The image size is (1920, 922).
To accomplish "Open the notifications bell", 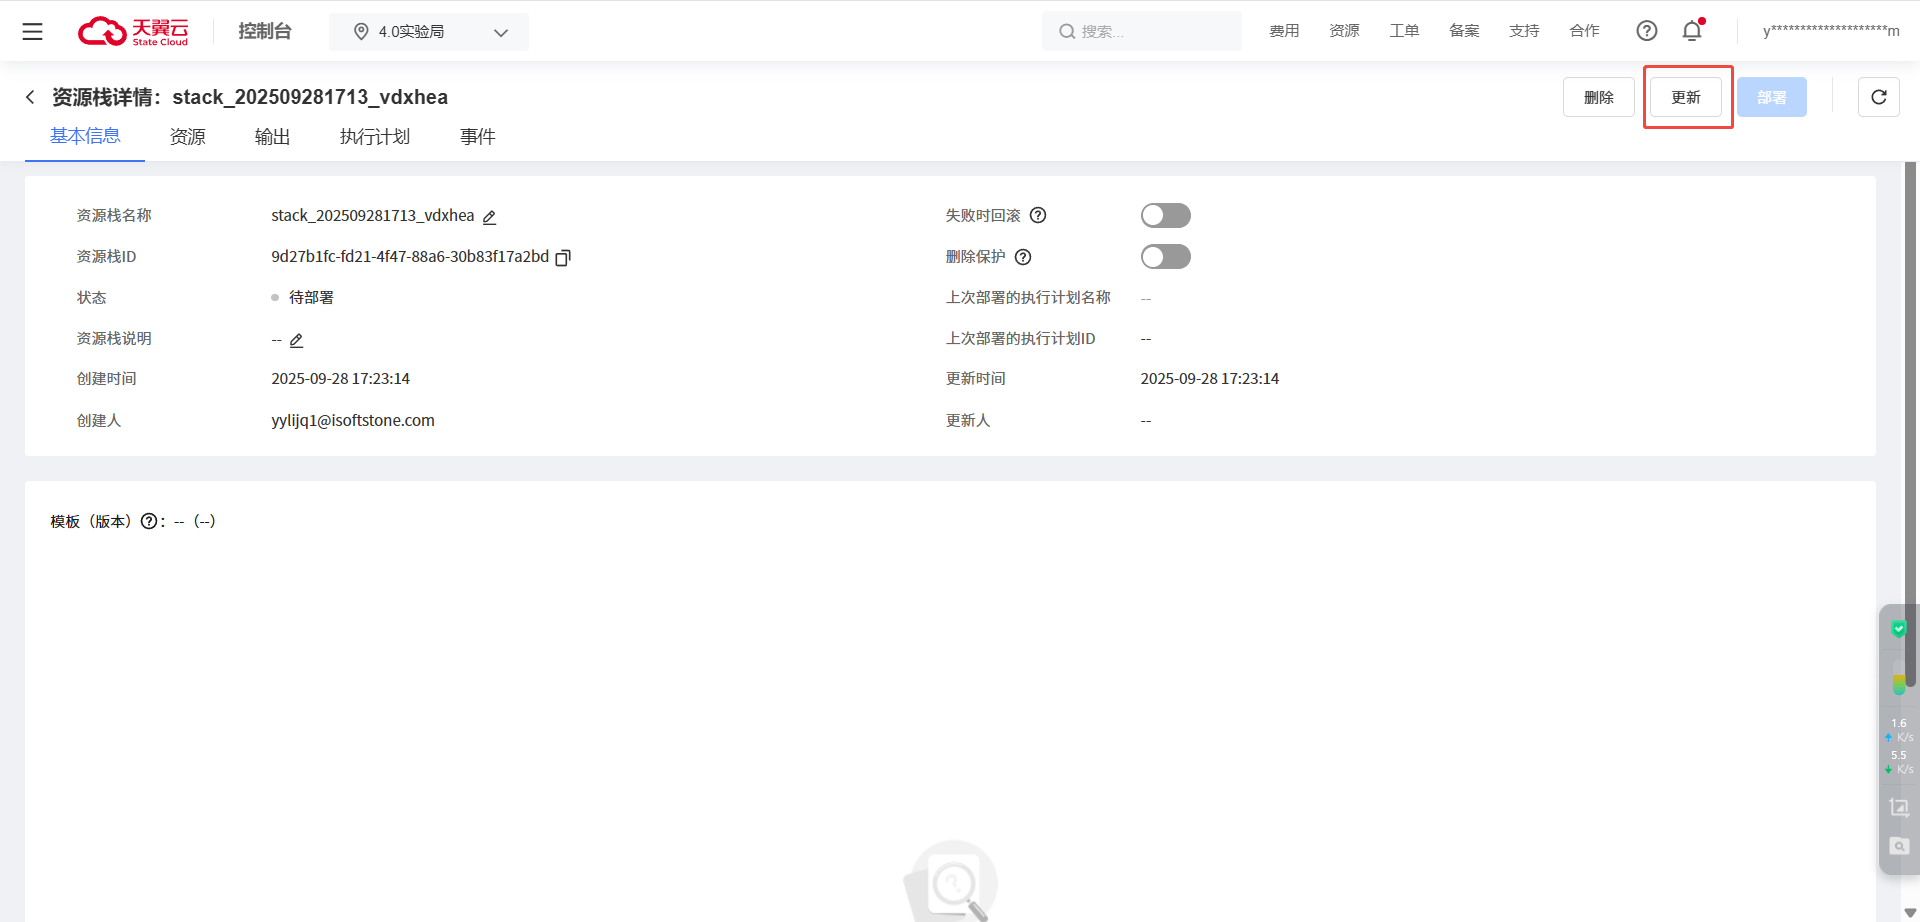I will point(1692,31).
